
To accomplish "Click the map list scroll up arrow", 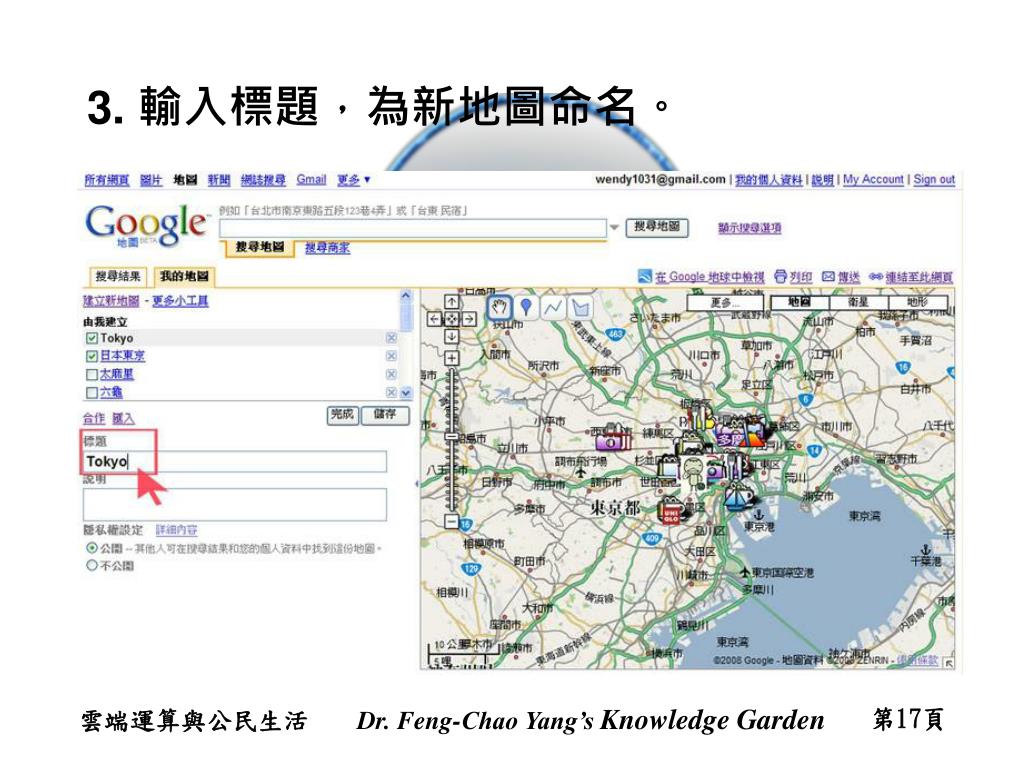I will pyautogui.click(x=406, y=296).
